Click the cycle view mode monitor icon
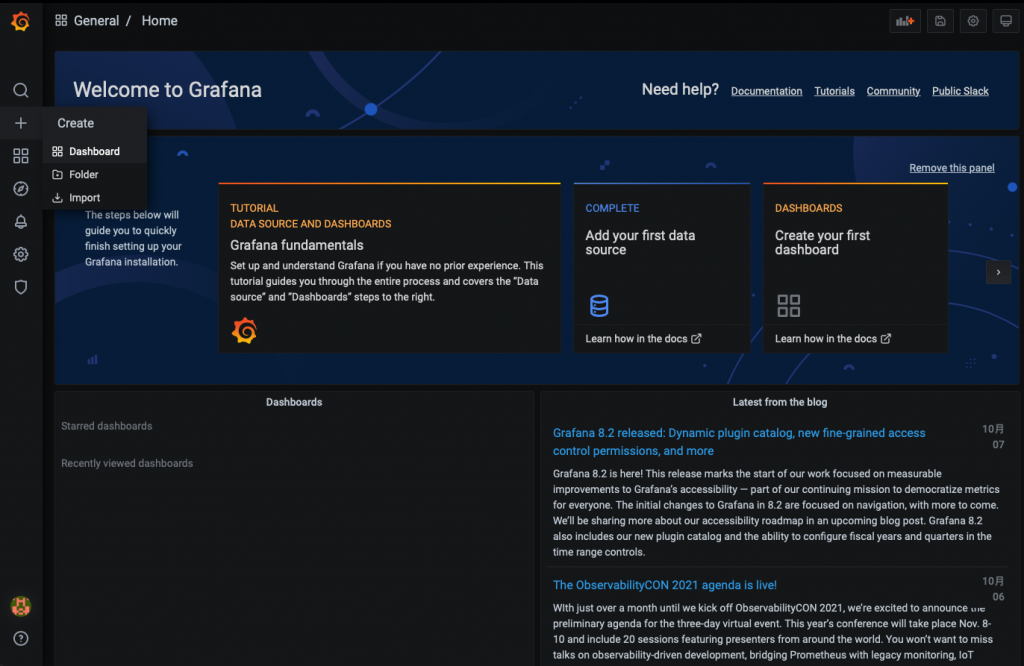1024x666 pixels. (x=1006, y=21)
